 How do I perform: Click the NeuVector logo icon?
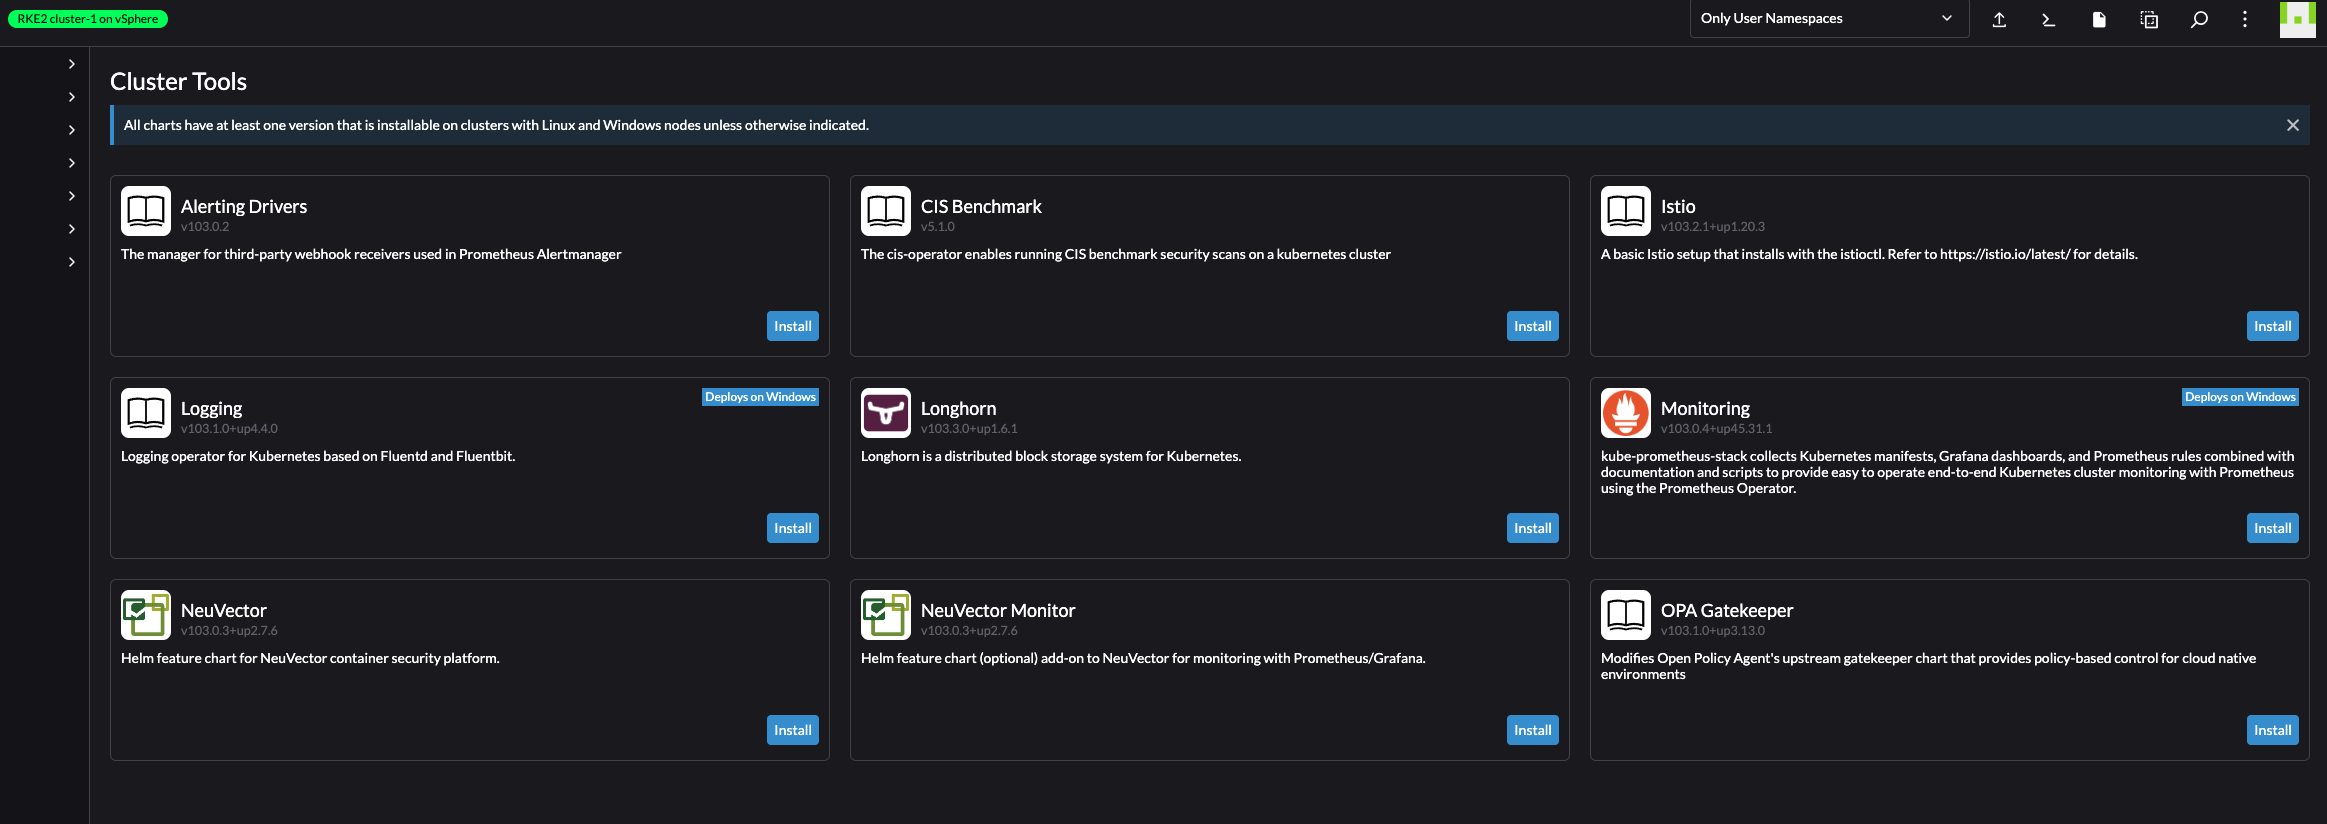(146, 615)
